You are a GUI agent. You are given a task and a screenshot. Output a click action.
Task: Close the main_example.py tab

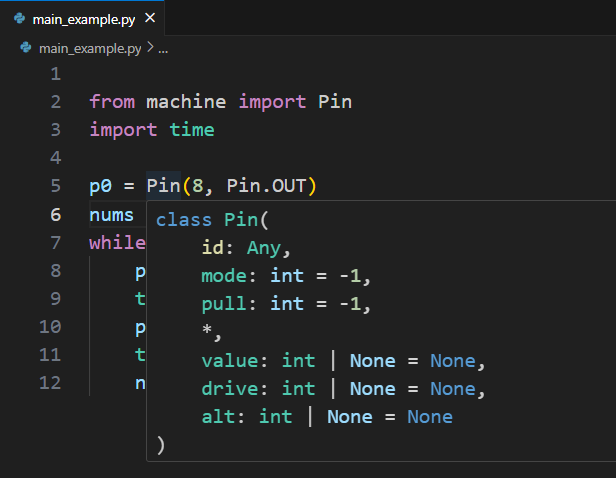(x=150, y=18)
